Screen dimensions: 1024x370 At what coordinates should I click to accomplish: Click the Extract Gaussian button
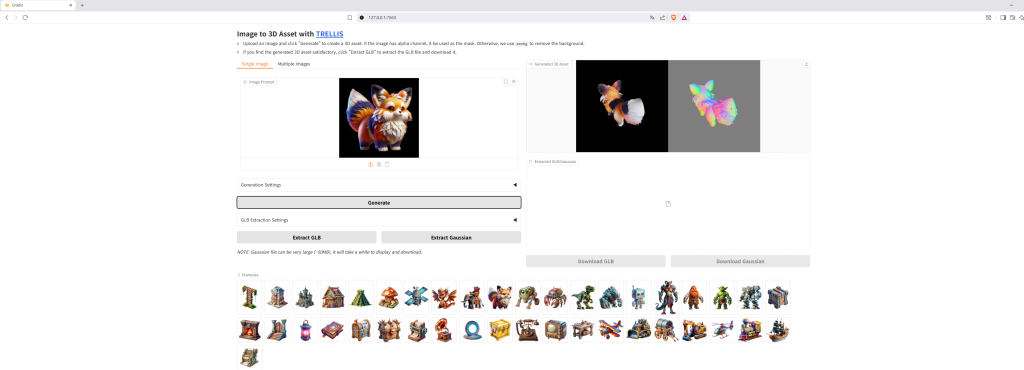pos(451,238)
